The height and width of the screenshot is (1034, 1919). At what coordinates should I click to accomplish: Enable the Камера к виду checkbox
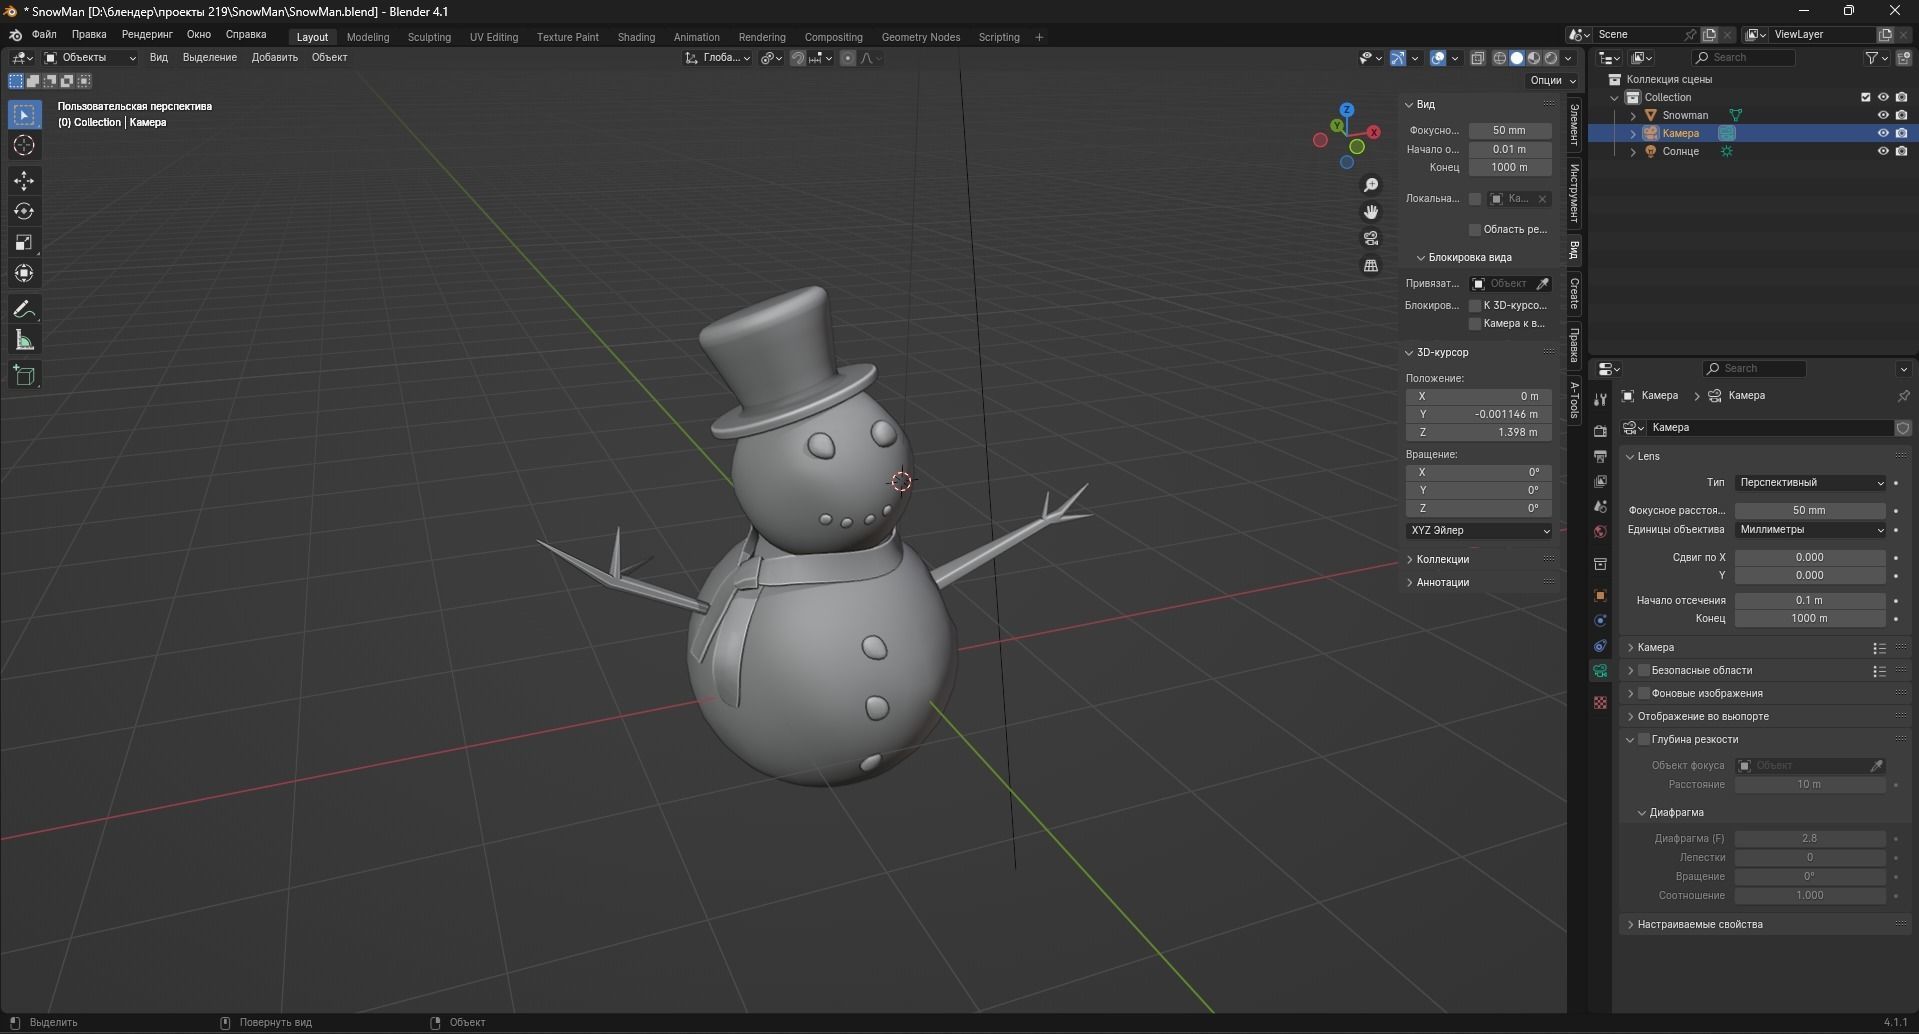click(1474, 323)
